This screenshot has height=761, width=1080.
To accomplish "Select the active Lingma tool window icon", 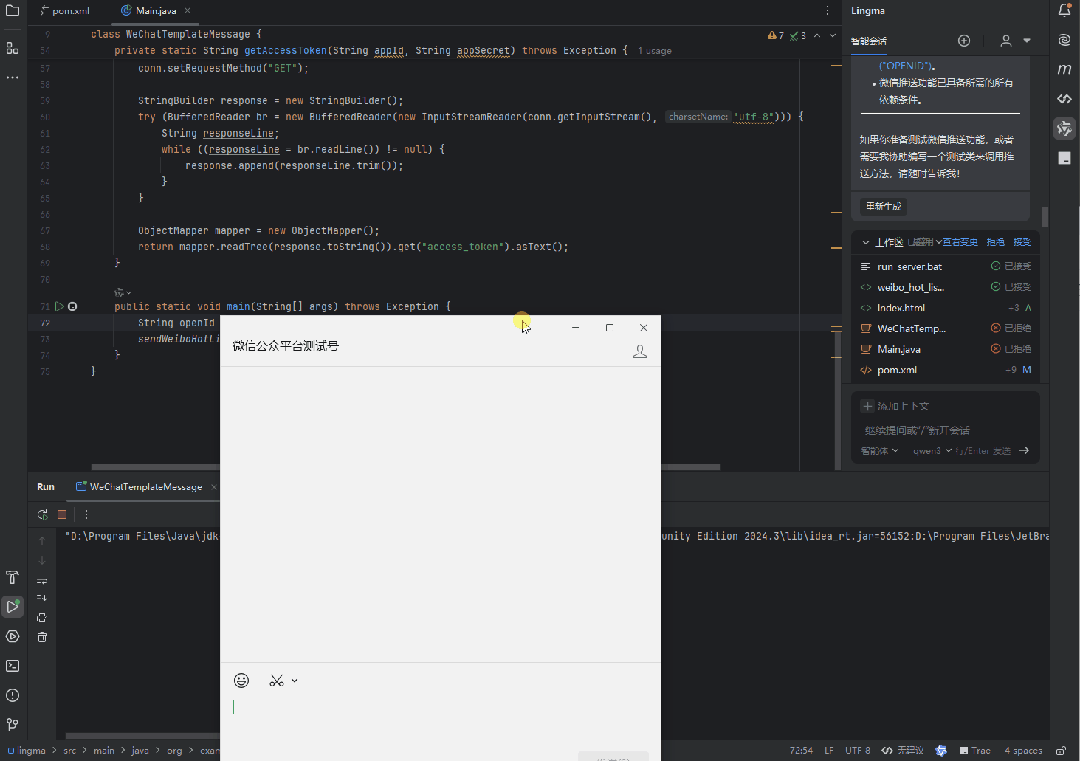I will pos(1065,128).
